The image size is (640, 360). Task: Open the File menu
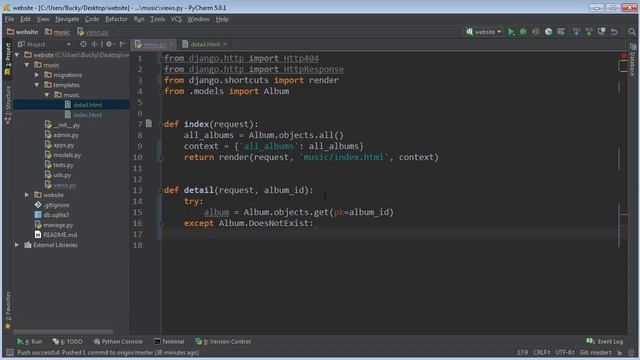[x=9, y=19]
